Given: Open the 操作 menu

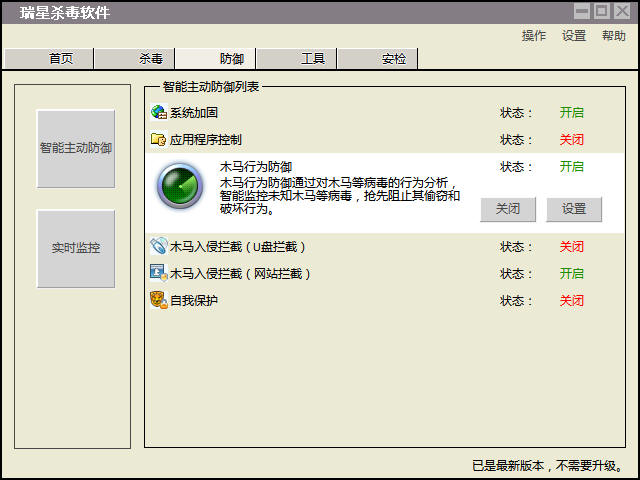Looking at the screenshot, I should point(534,36).
